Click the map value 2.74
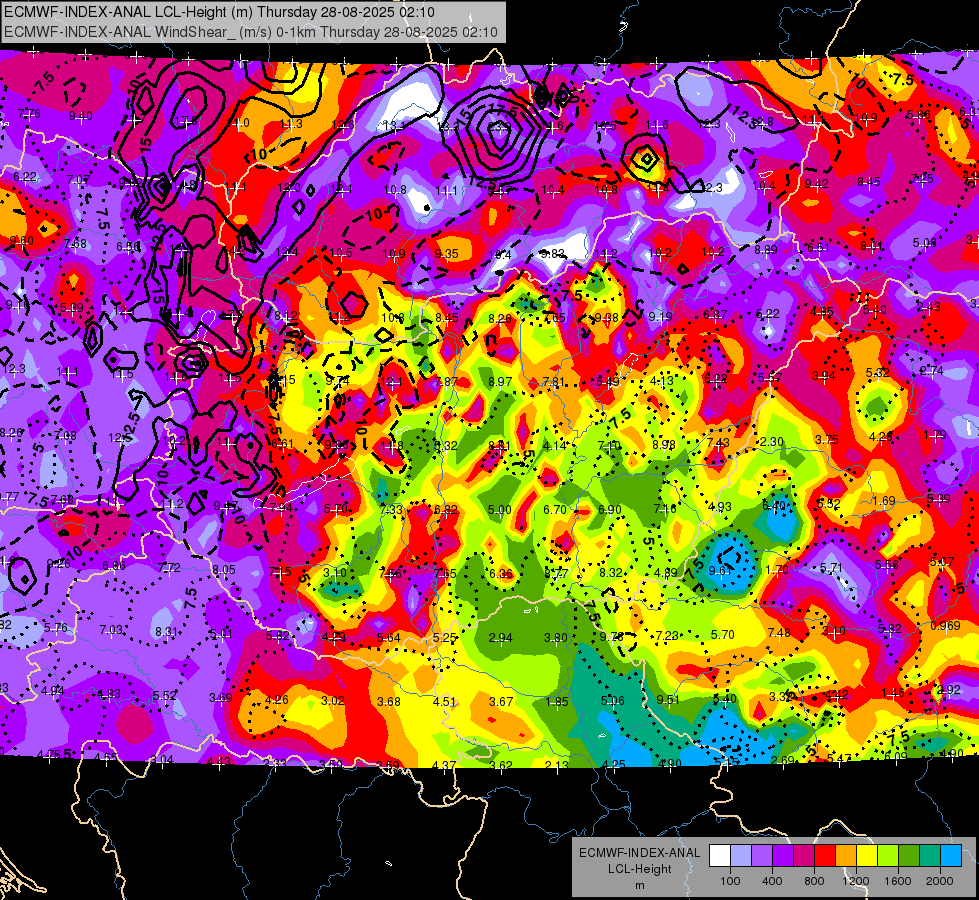 tap(932, 370)
